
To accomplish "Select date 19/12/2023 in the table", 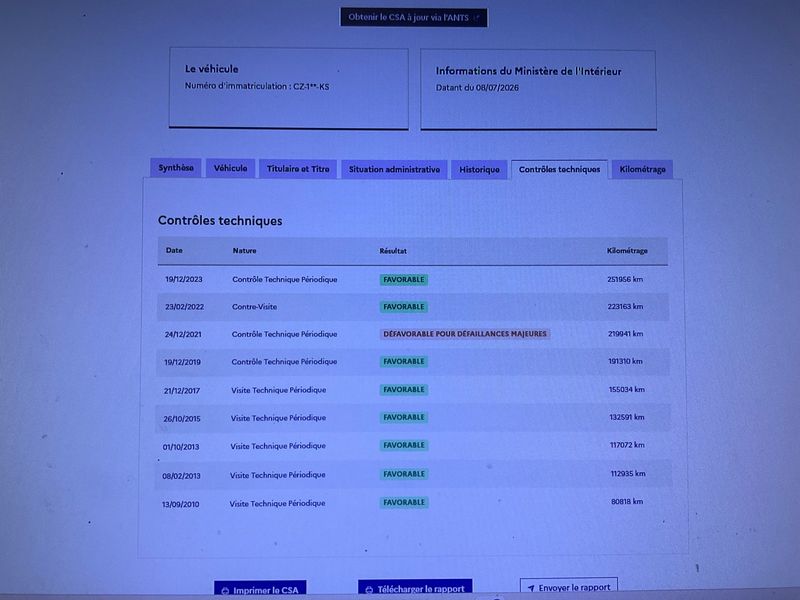I will [x=184, y=280].
